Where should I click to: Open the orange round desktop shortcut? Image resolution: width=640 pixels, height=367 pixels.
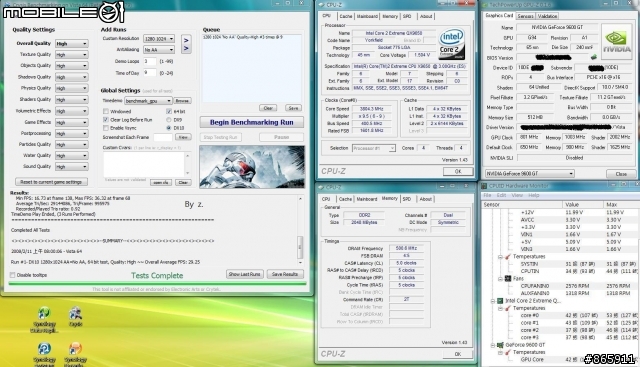(x=75, y=349)
